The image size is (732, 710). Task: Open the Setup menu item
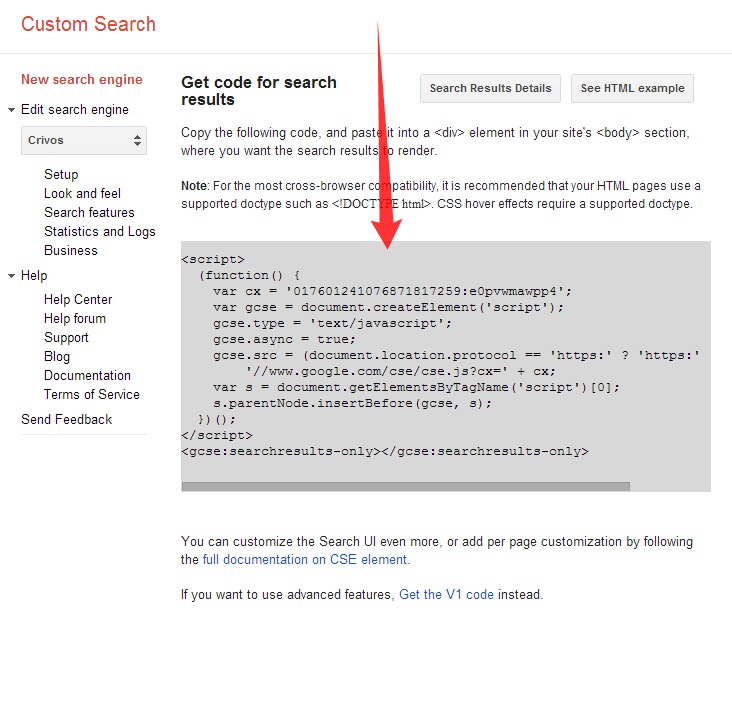pos(61,175)
